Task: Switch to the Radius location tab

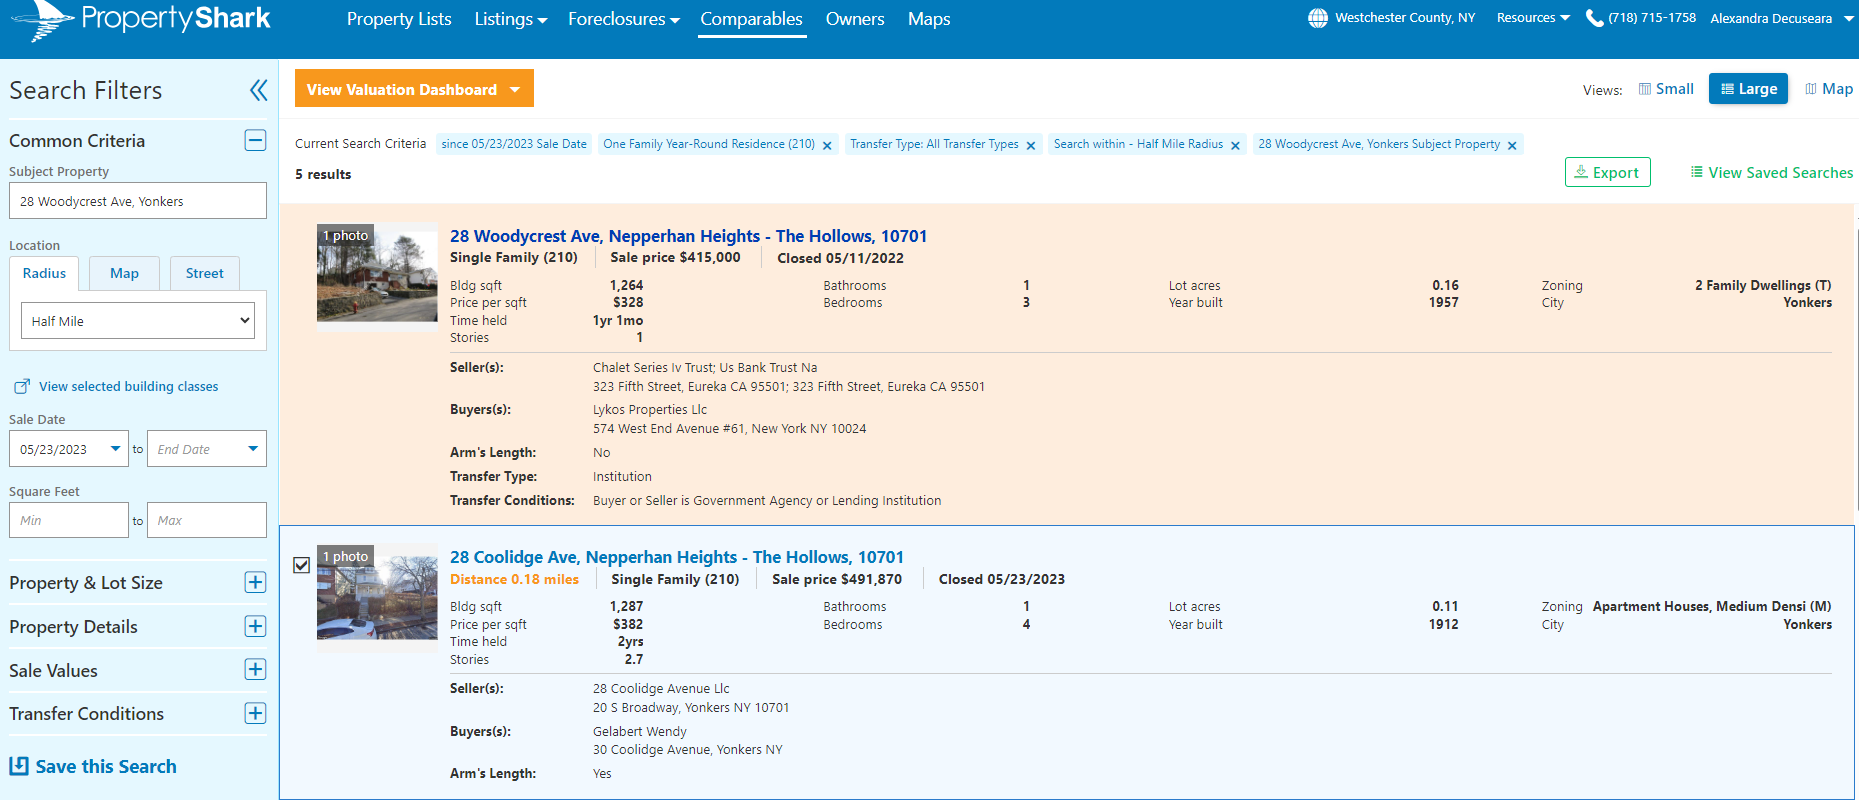Action: click(44, 274)
